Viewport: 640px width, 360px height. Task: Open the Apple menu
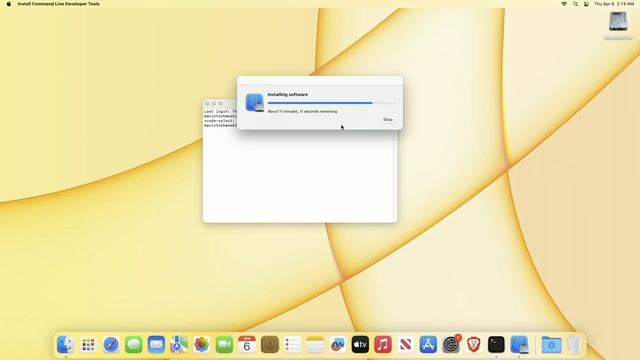(x=9, y=4)
